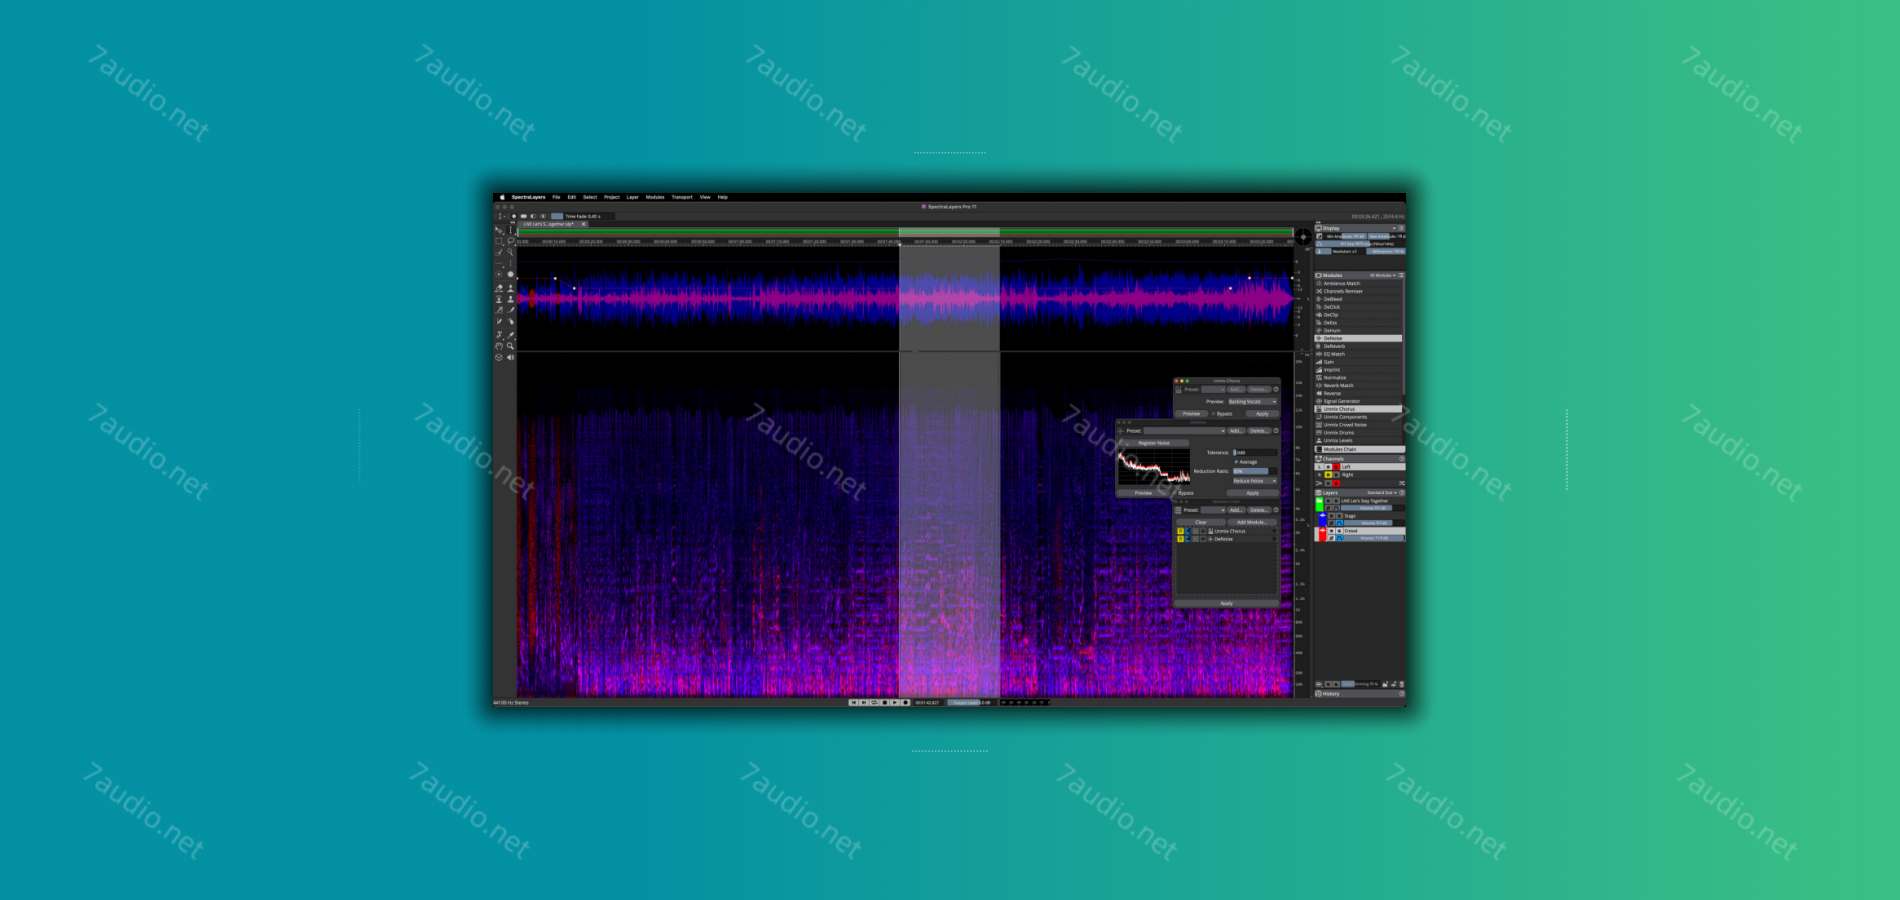Open the Modules menu

655,197
